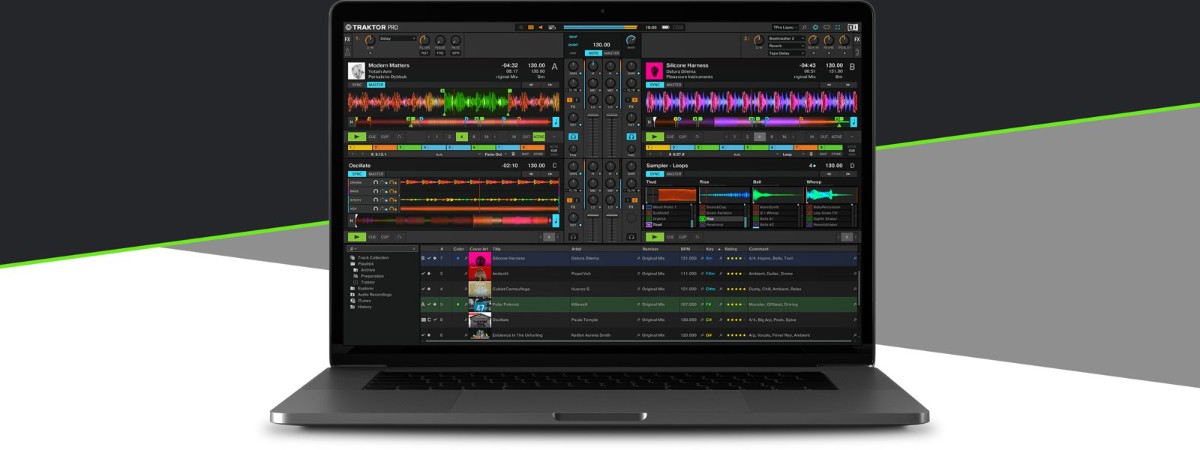Click MASTER button in master clock panel
The image size is (1200, 450).
click(x=611, y=53)
